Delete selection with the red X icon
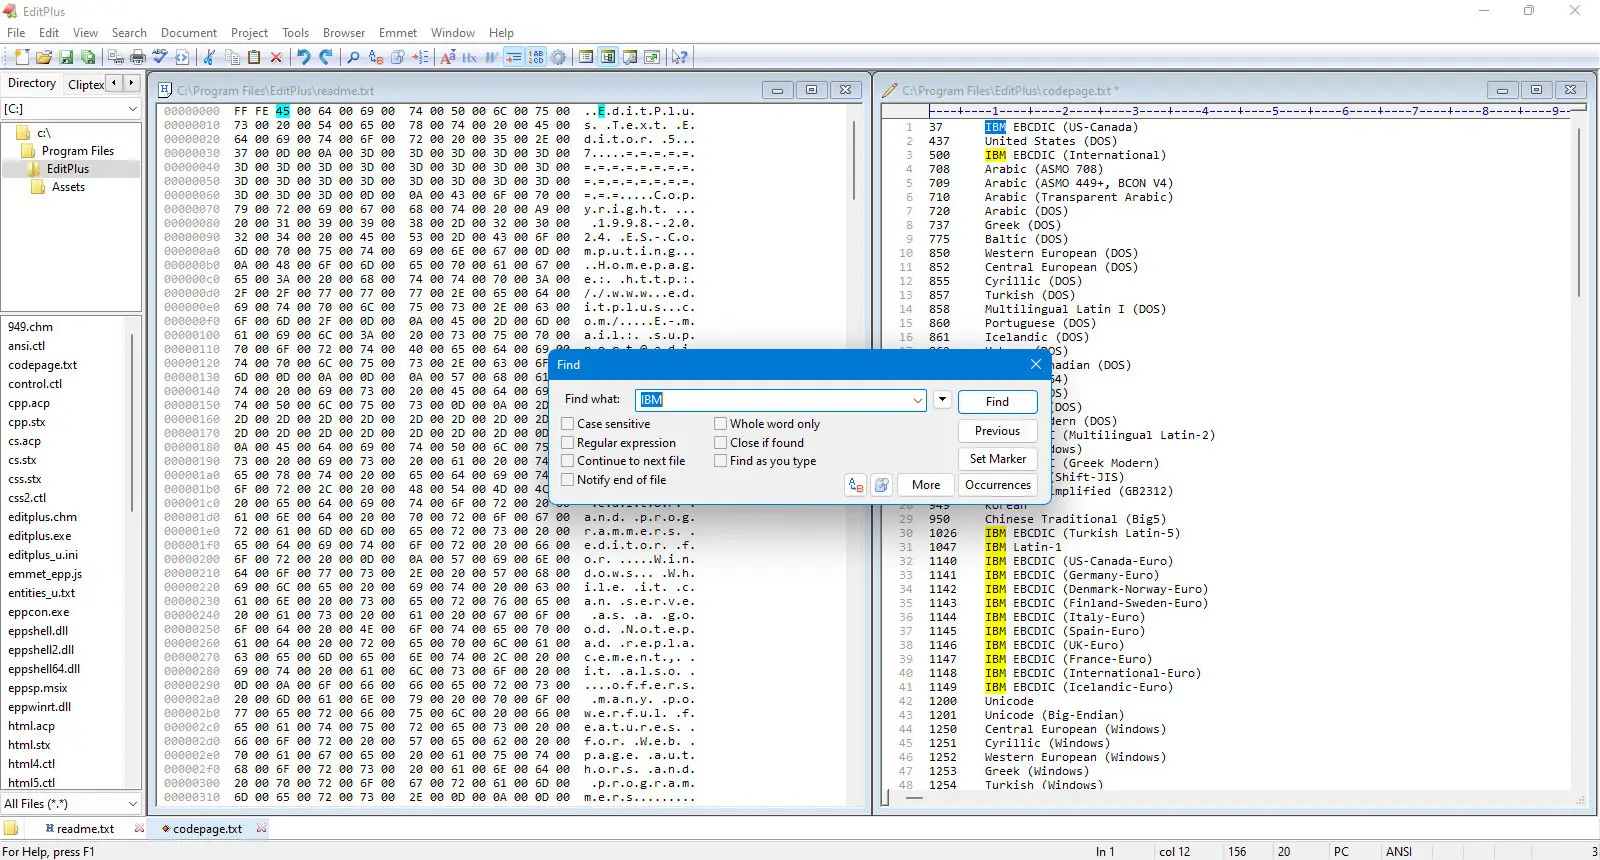 click(276, 57)
